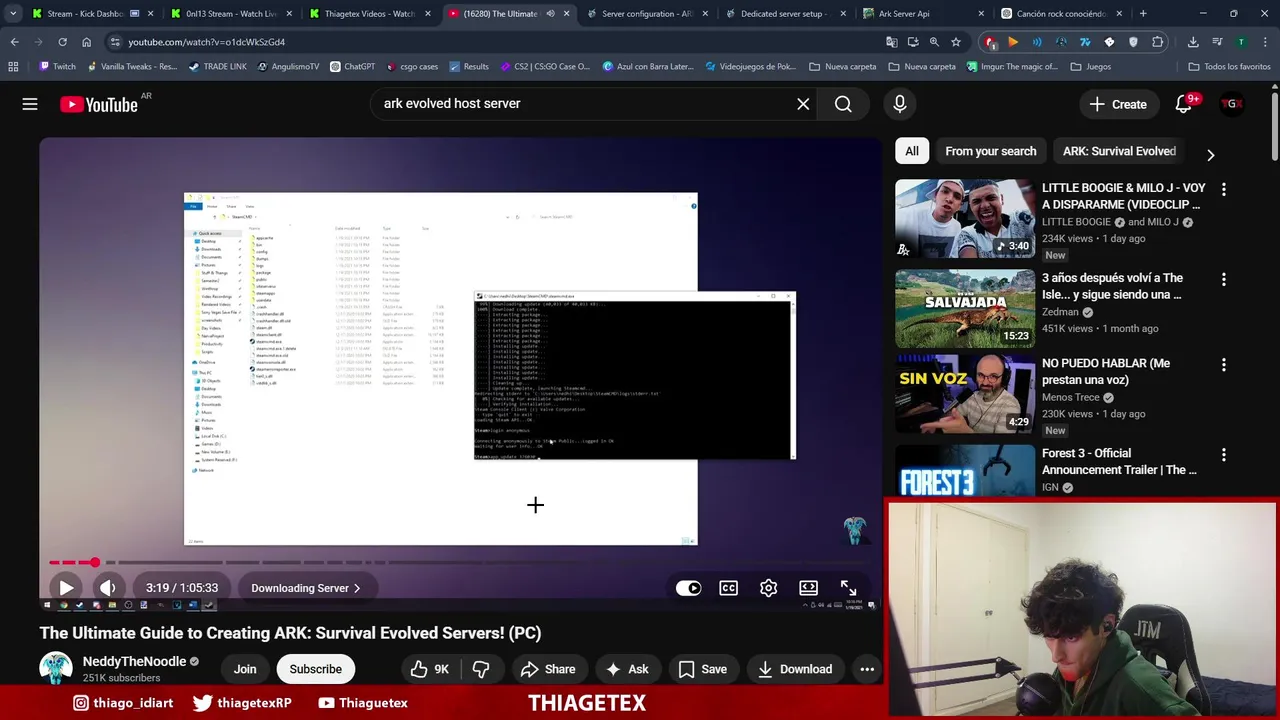Ask about this video
This screenshot has height=720, width=1280.
(627, 669)
